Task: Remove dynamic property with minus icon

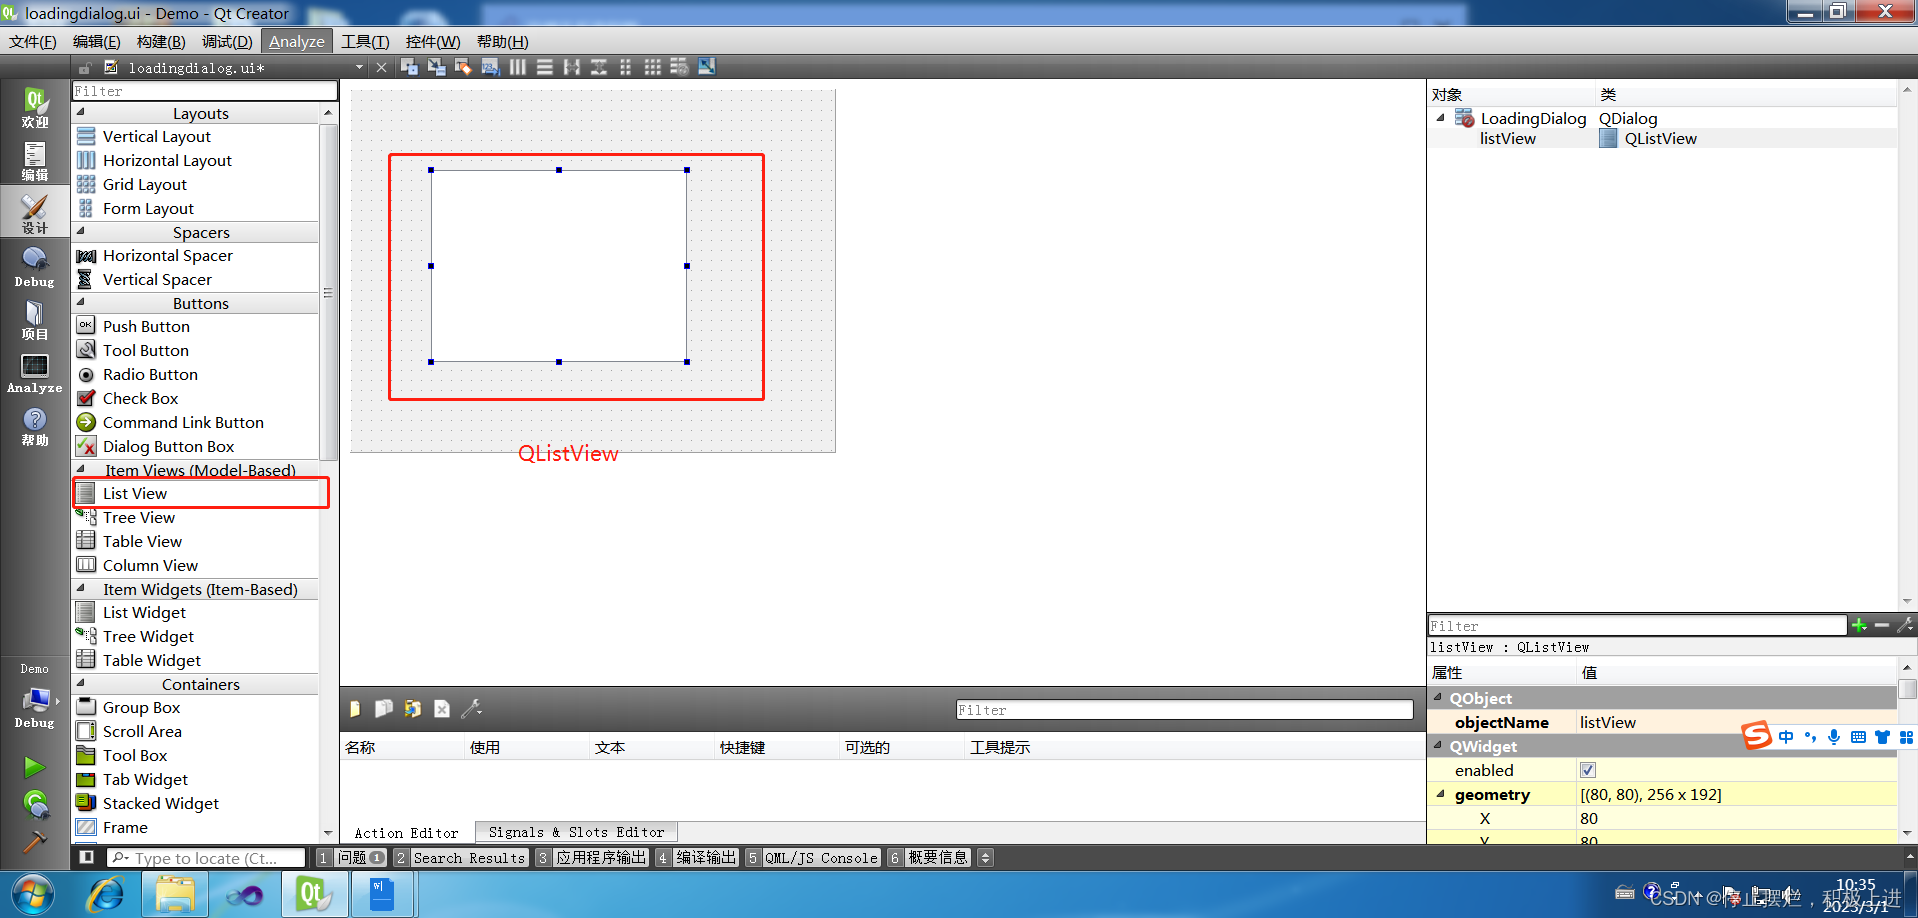Action: click(x=1882, y=626)
